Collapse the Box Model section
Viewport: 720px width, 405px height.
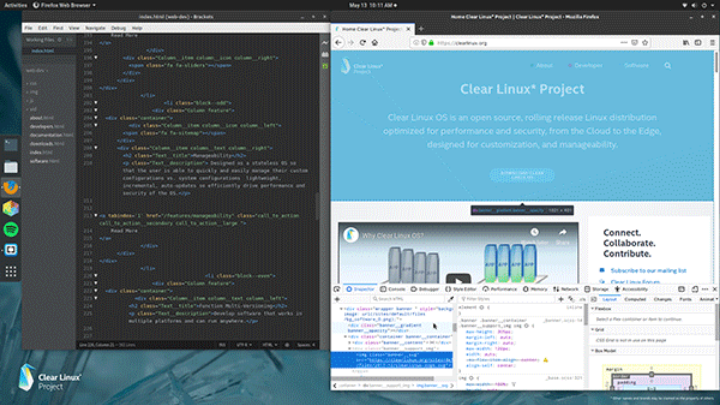(x=593, y=351)
